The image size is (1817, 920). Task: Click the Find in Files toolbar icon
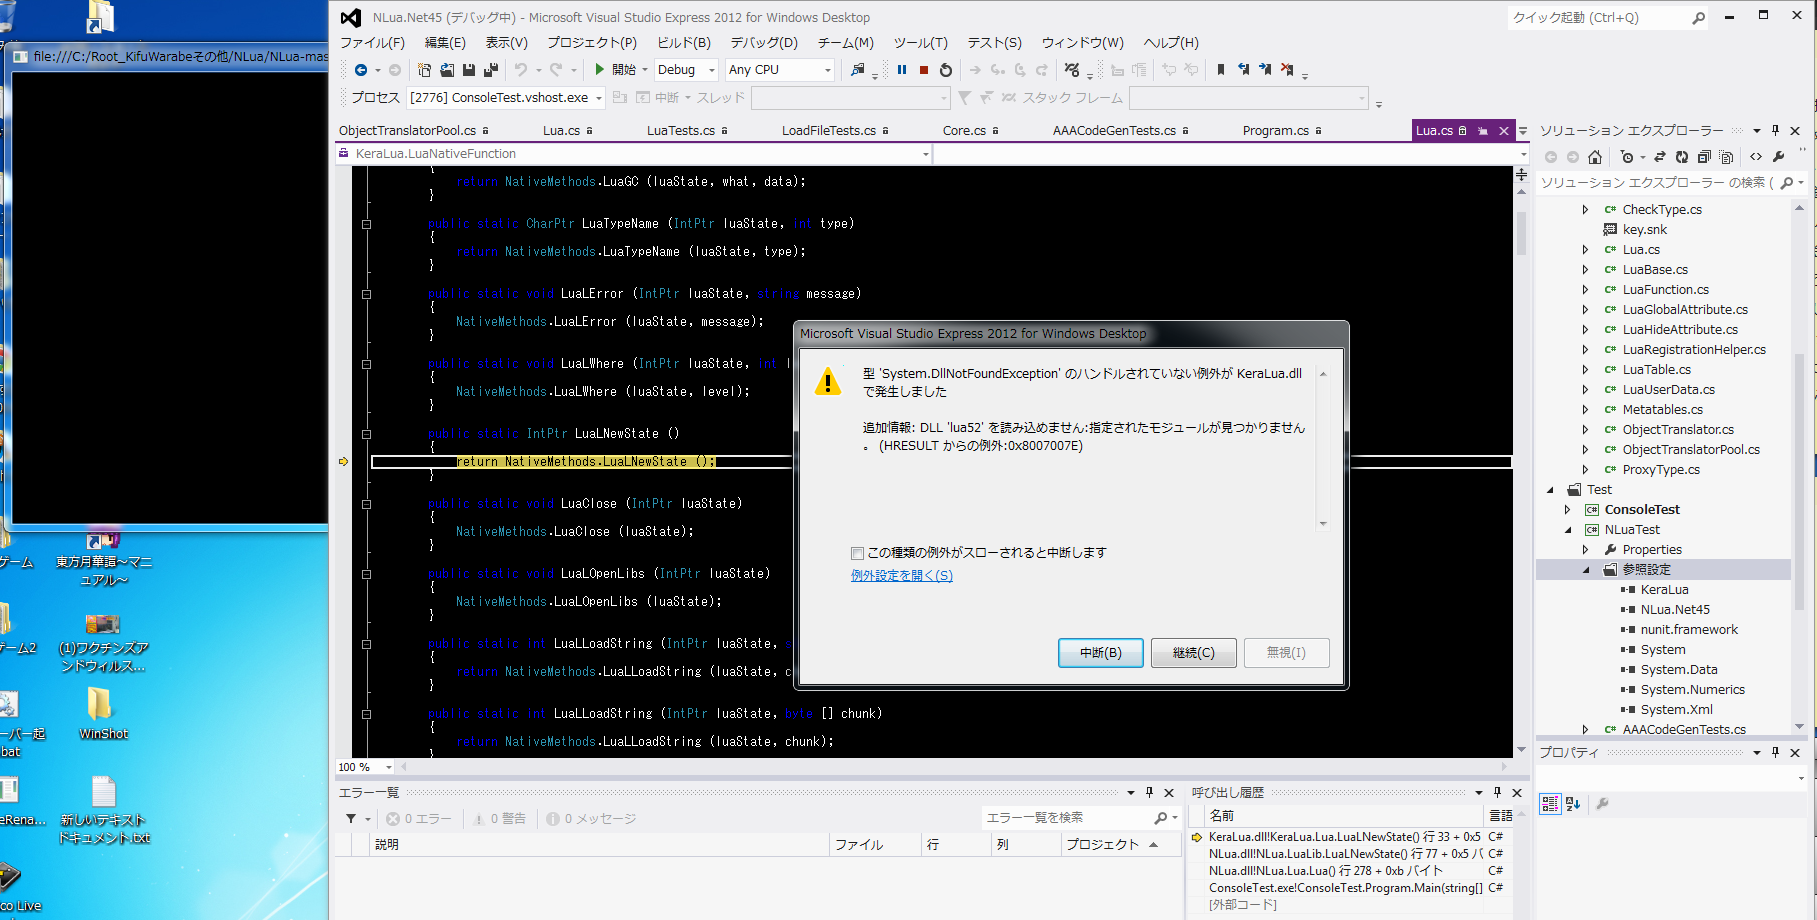coord(858,70)
